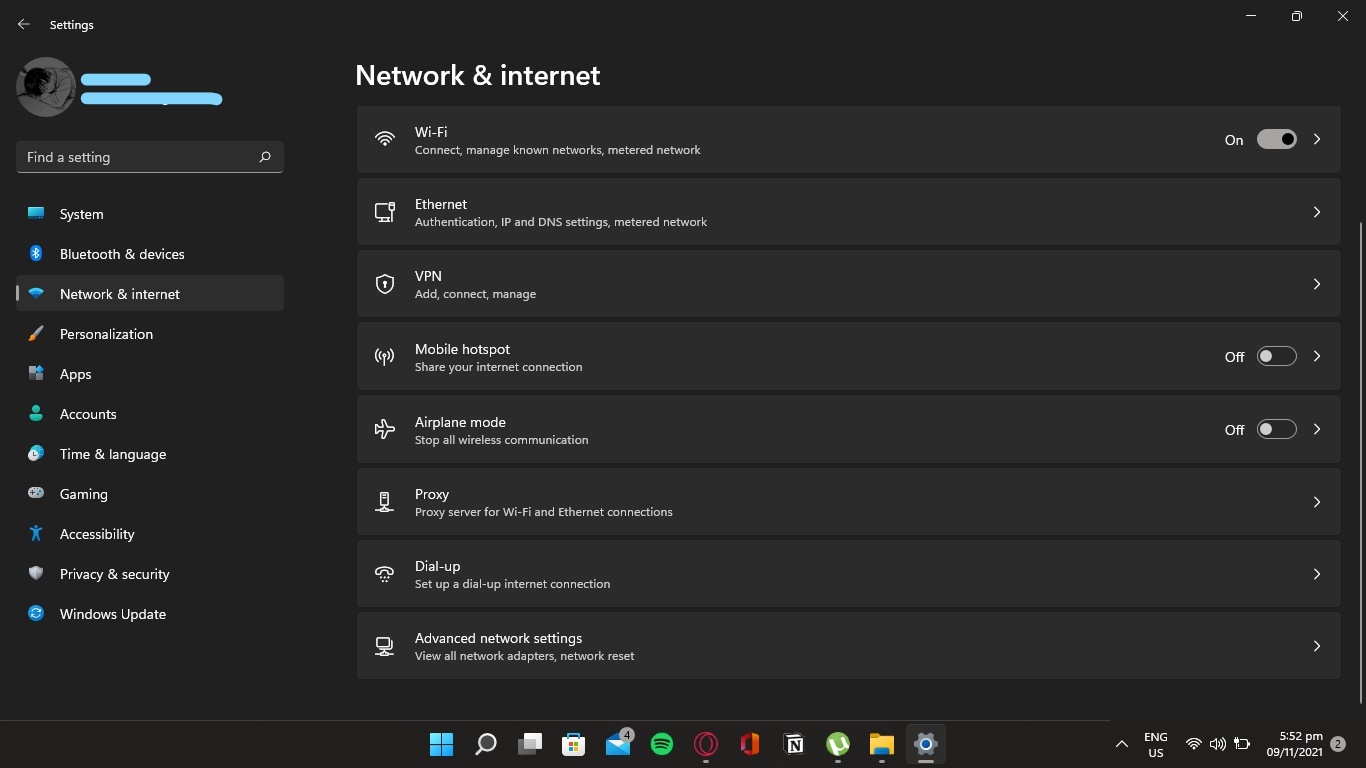Switch to Windows Update section
Image resolution: width=1366 pixels, height=768 pixels.
150,614
